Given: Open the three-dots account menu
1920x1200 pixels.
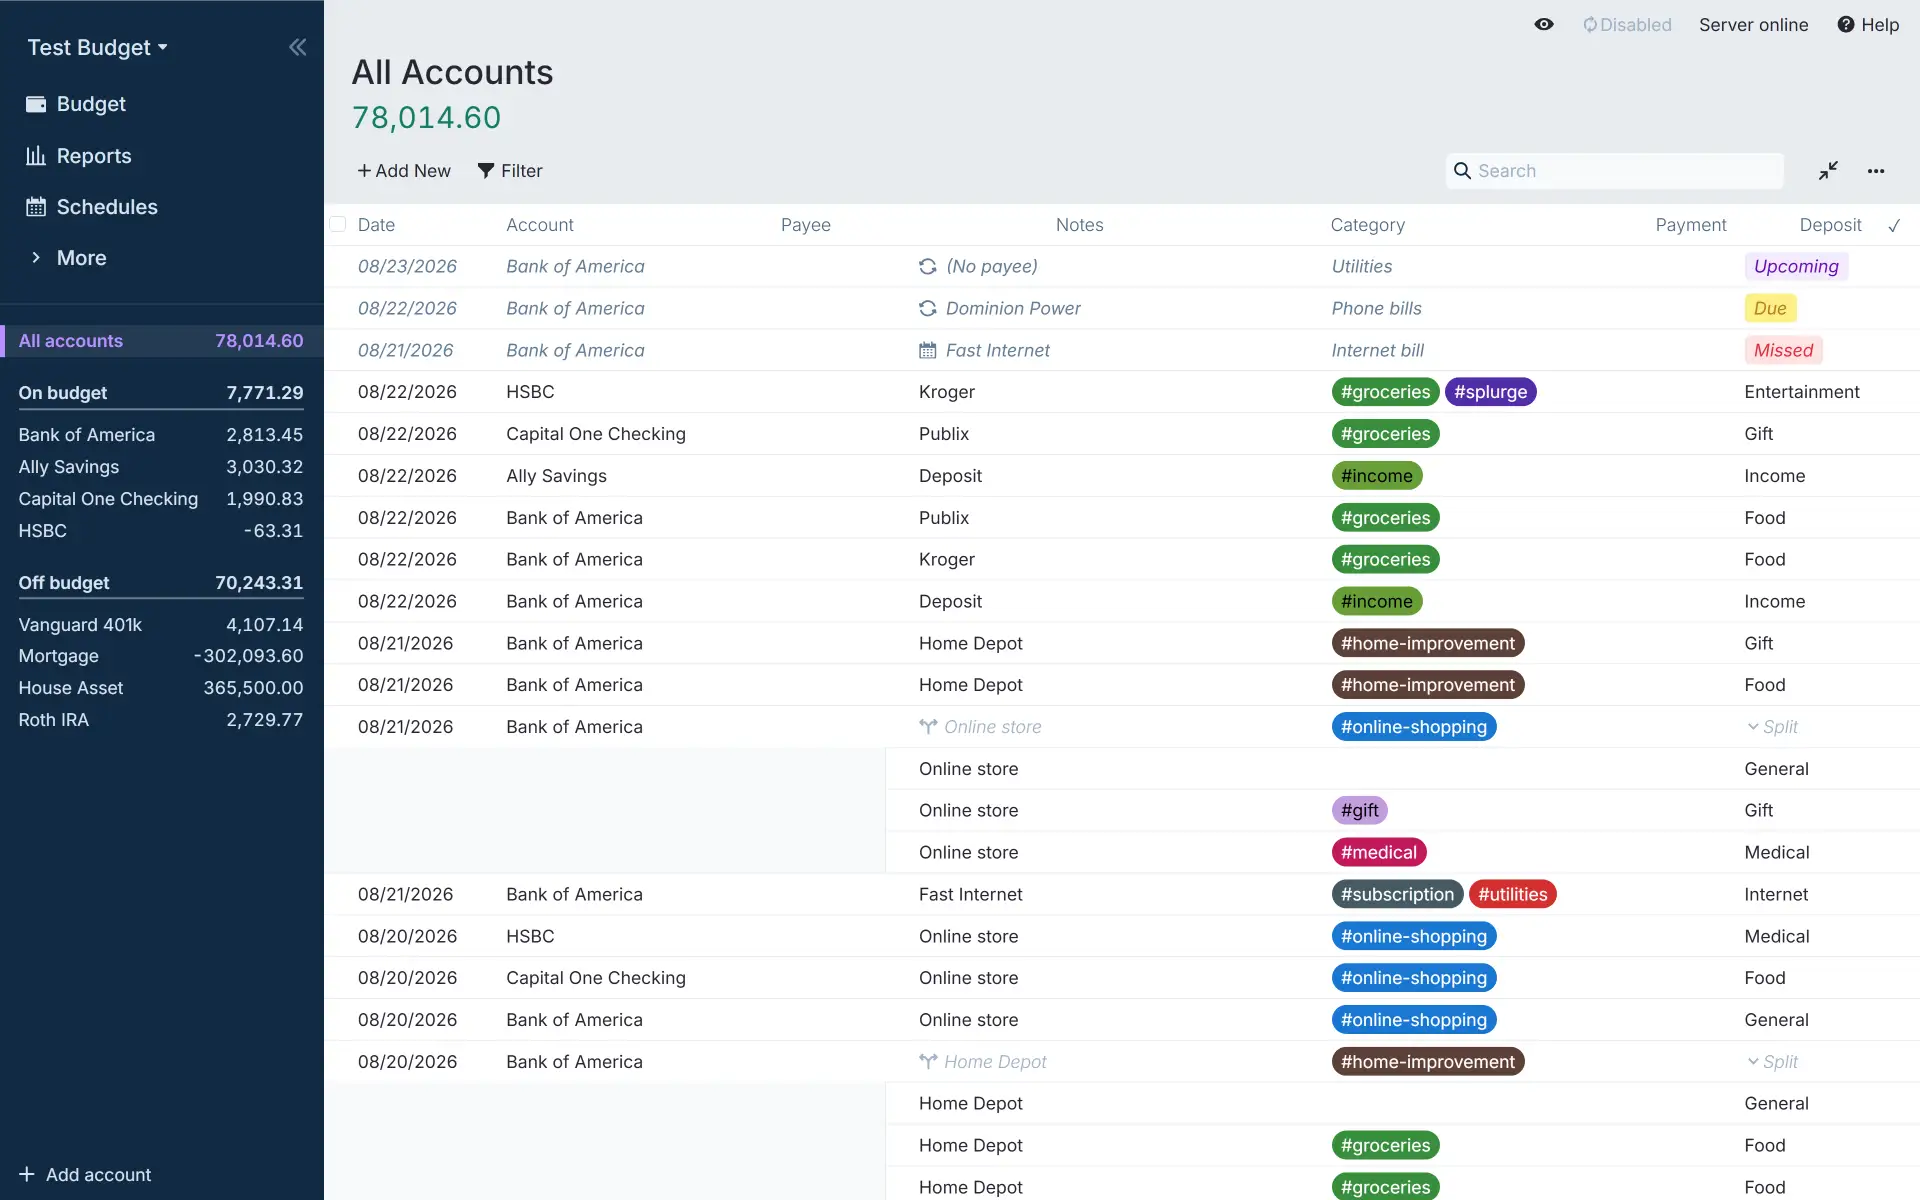Looking at the screenshot, I should 1876,171.
